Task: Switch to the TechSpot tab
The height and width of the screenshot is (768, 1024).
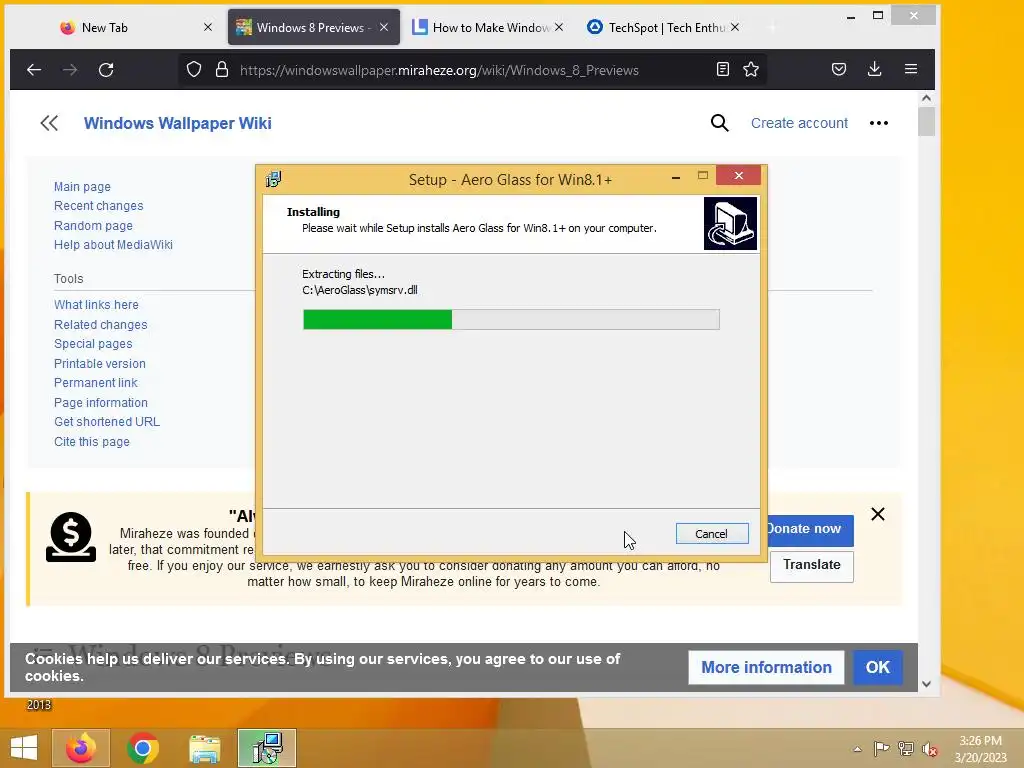Action: (x=666, y=27)
